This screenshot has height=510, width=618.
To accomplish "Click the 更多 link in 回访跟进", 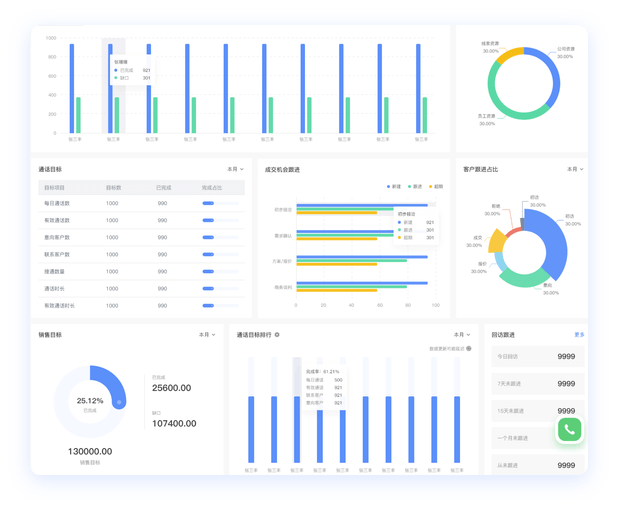I will (579, 335).
